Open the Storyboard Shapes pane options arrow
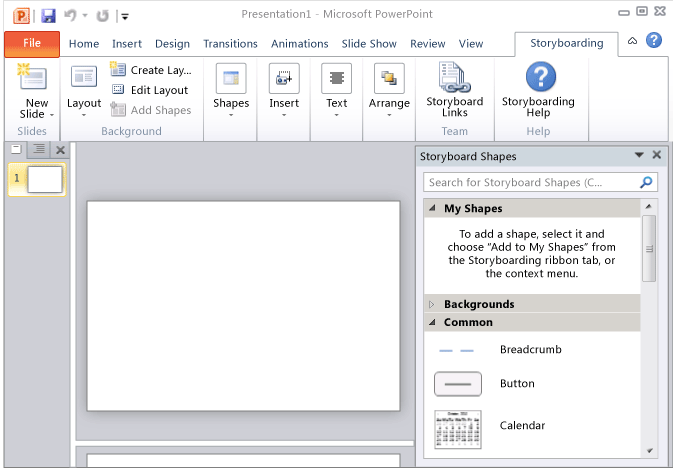 point(639,155)
